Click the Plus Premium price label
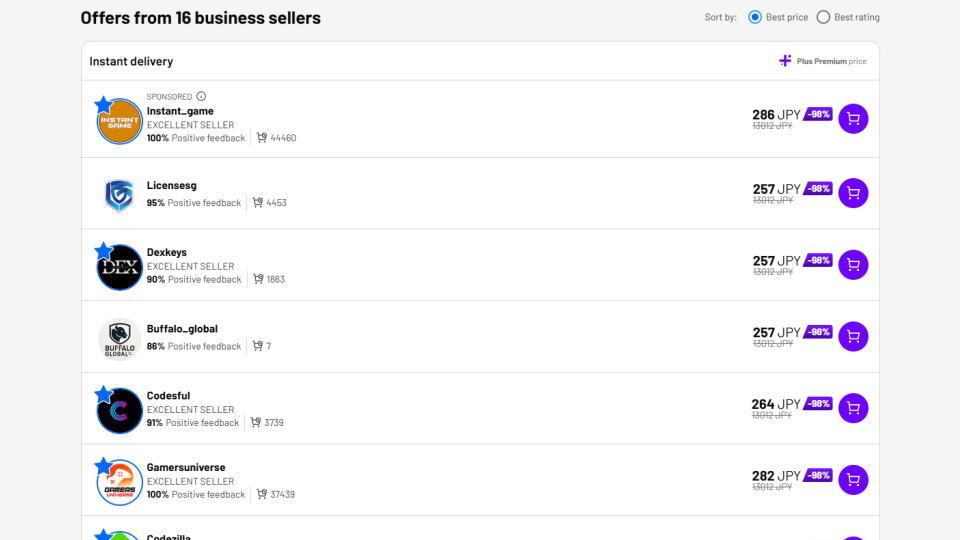Image resolution: width=960 pixels, height=540 pixels. point(831,61)
